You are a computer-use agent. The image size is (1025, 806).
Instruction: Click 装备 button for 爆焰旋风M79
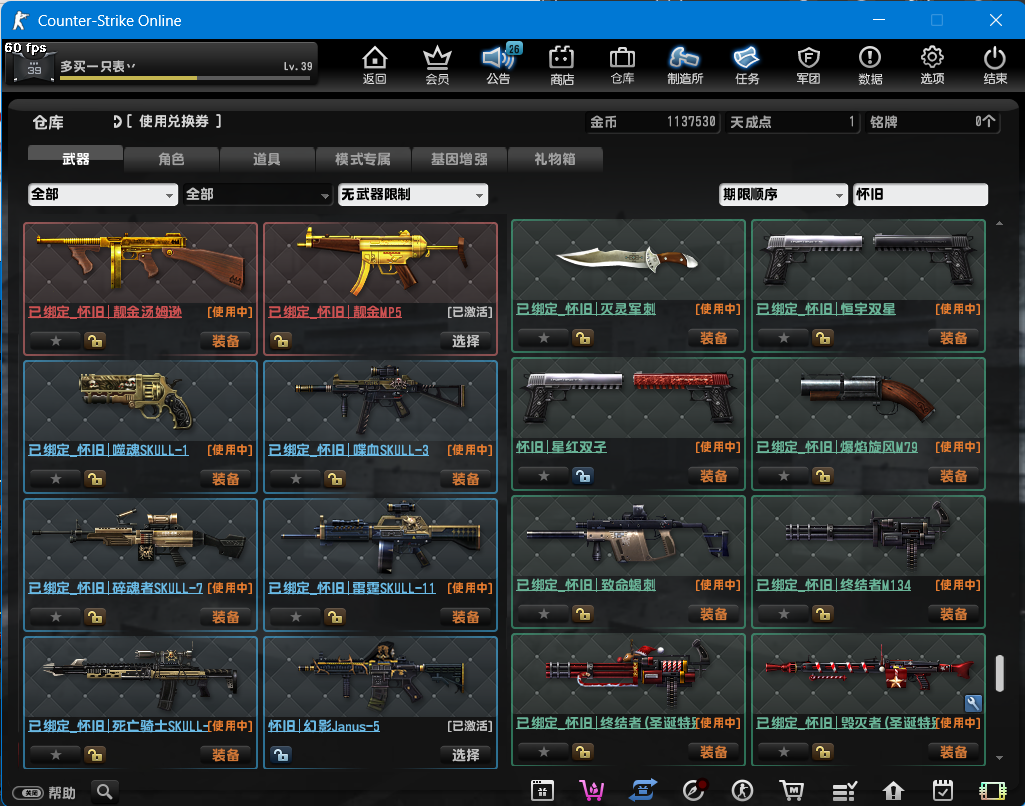953,476
